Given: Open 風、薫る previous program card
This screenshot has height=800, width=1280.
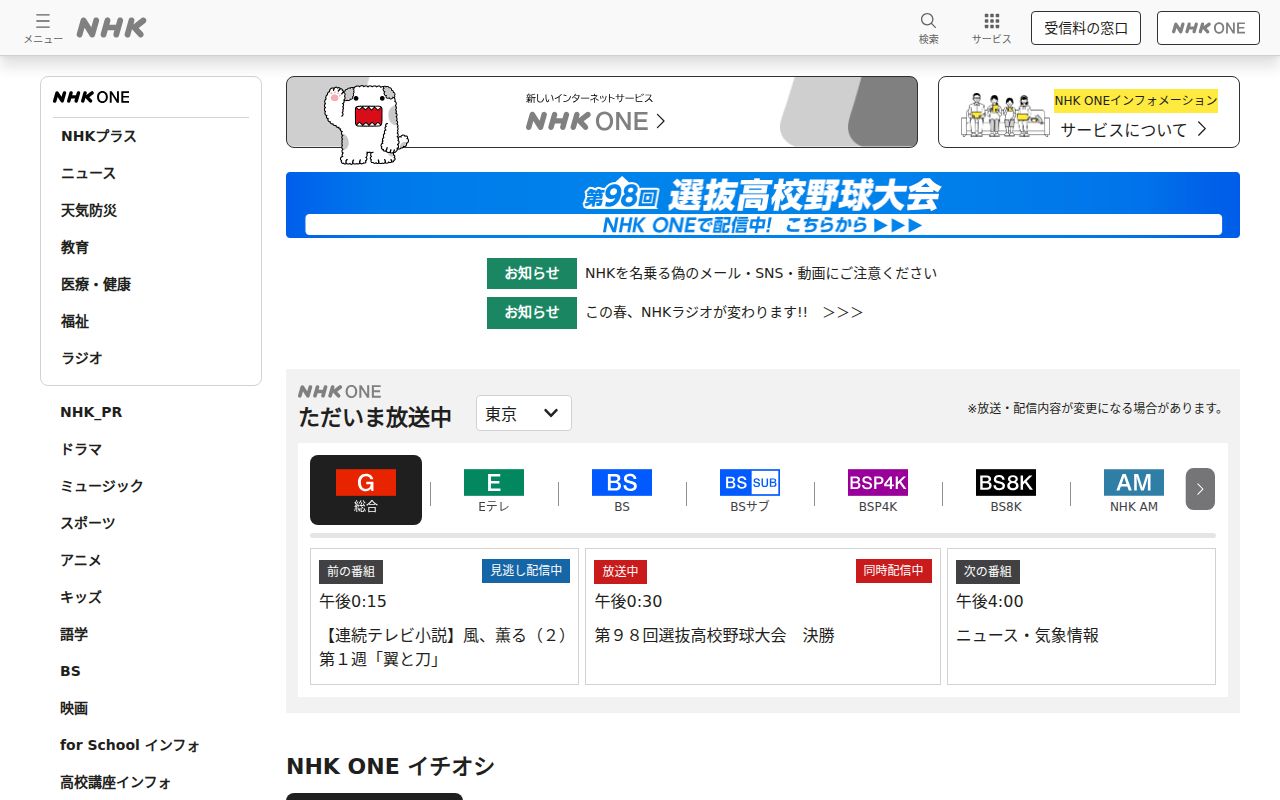Looking at the screenshot, I should coord(445,616).
